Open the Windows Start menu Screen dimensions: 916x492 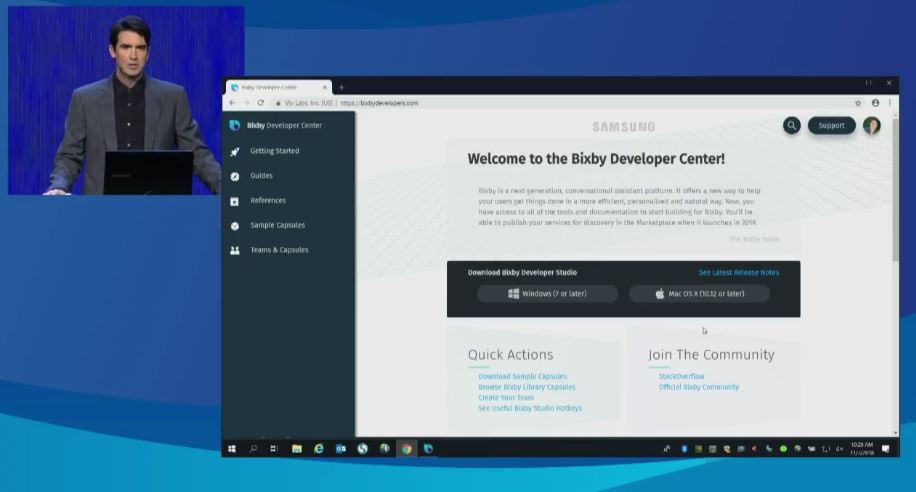coord(232,449)
